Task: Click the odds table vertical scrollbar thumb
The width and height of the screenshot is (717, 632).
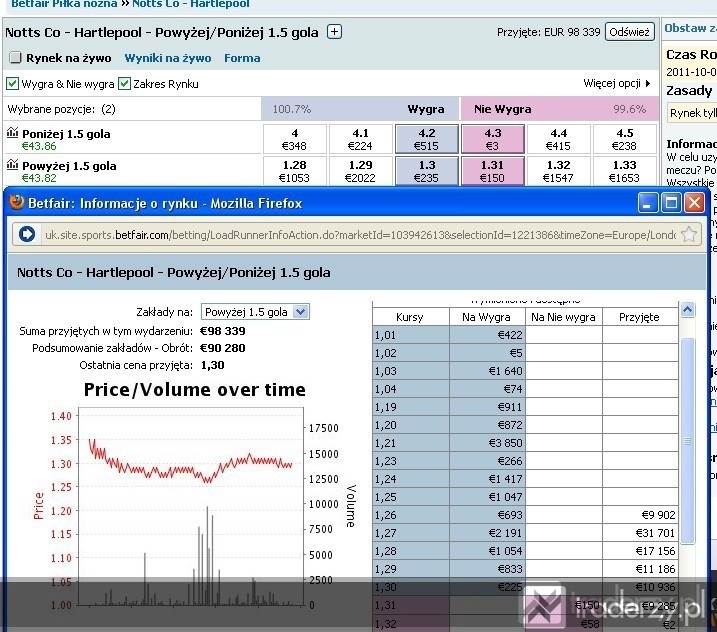Action: 687,441
